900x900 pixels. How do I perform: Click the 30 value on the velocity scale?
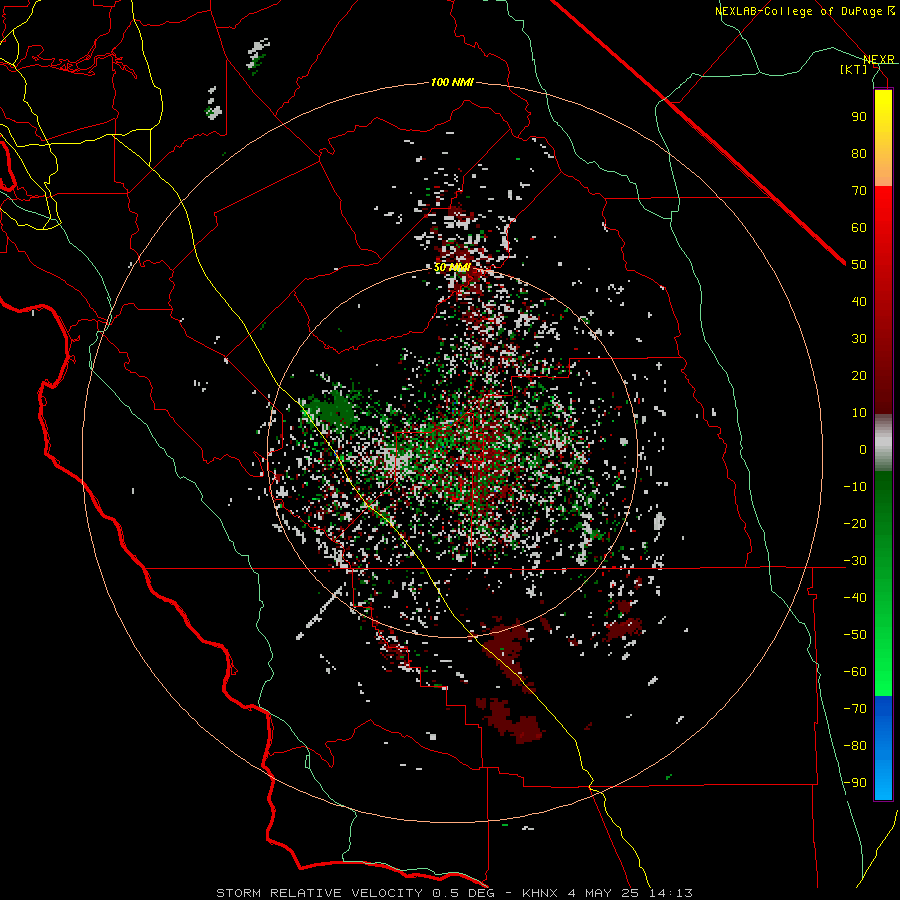point(859,339)
